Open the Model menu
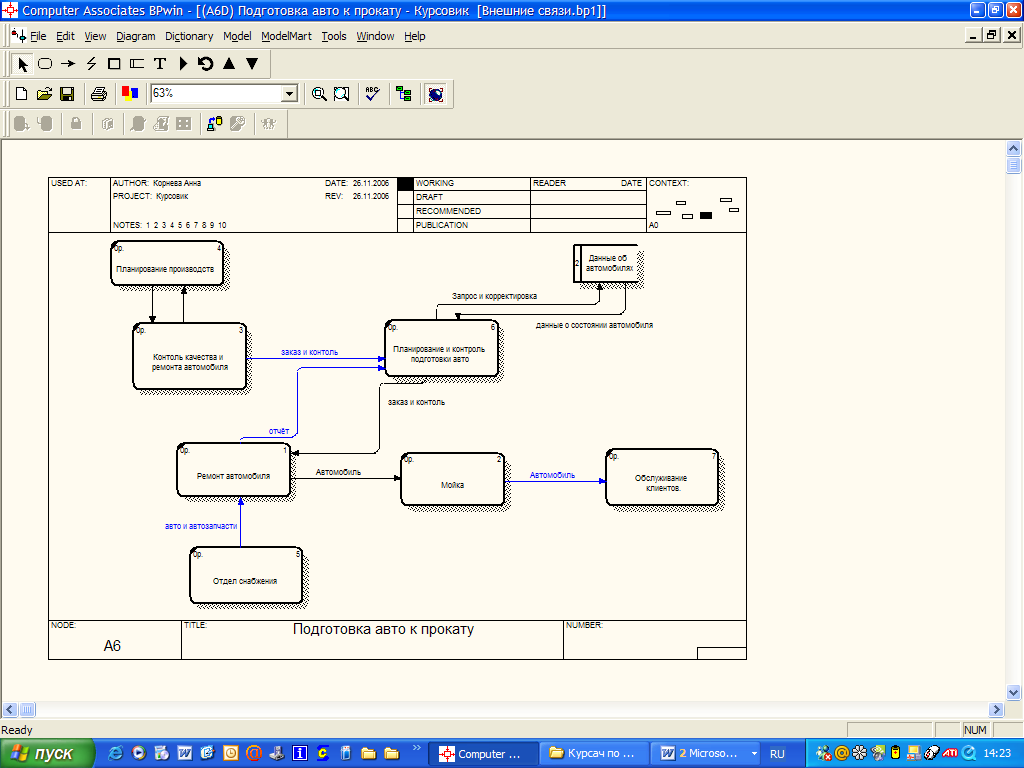 [237, 37]
